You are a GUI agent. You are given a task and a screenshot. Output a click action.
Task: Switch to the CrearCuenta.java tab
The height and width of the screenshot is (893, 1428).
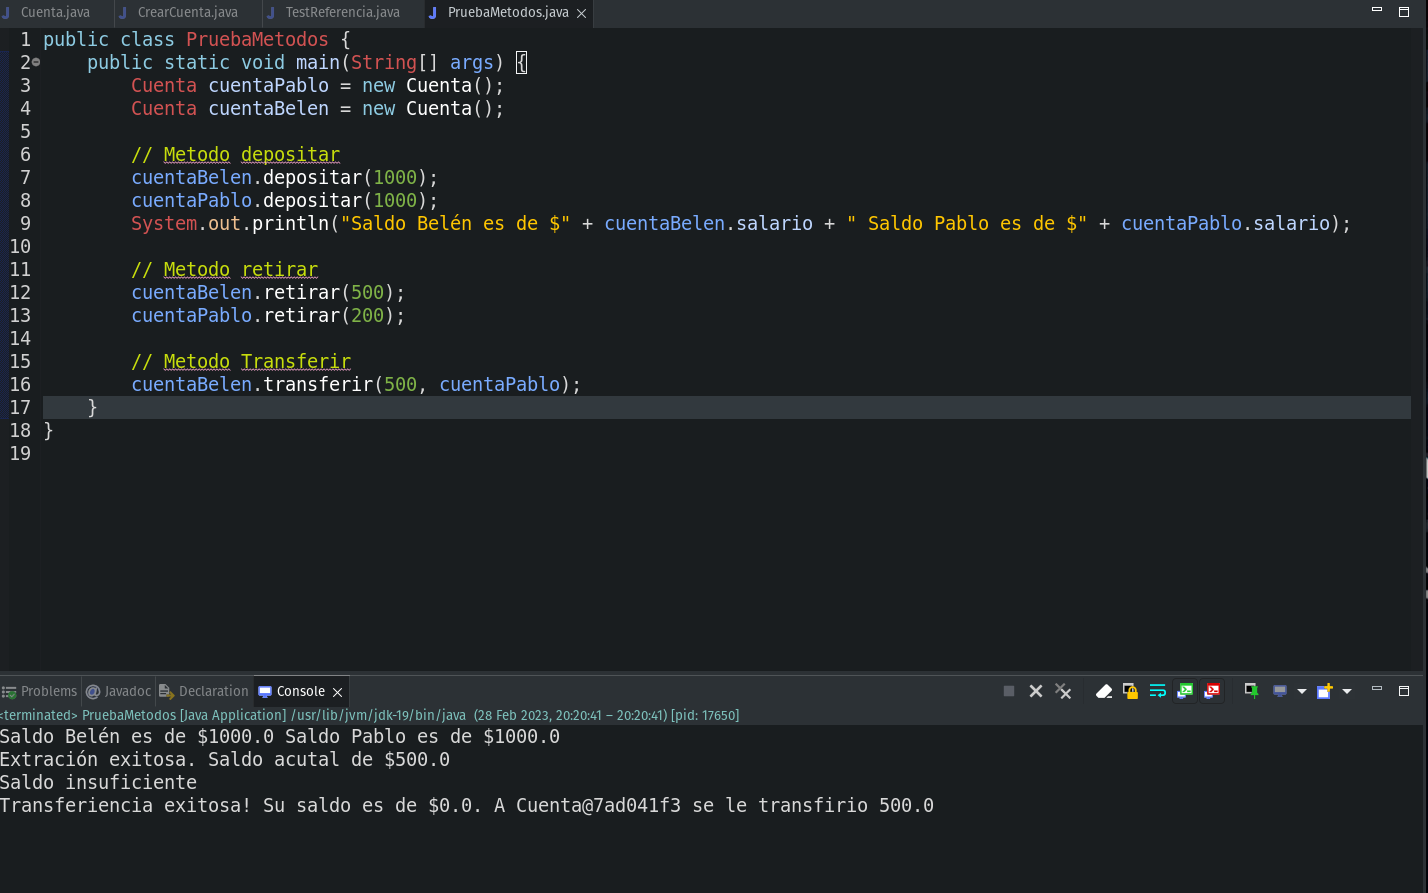click(188, 13)
